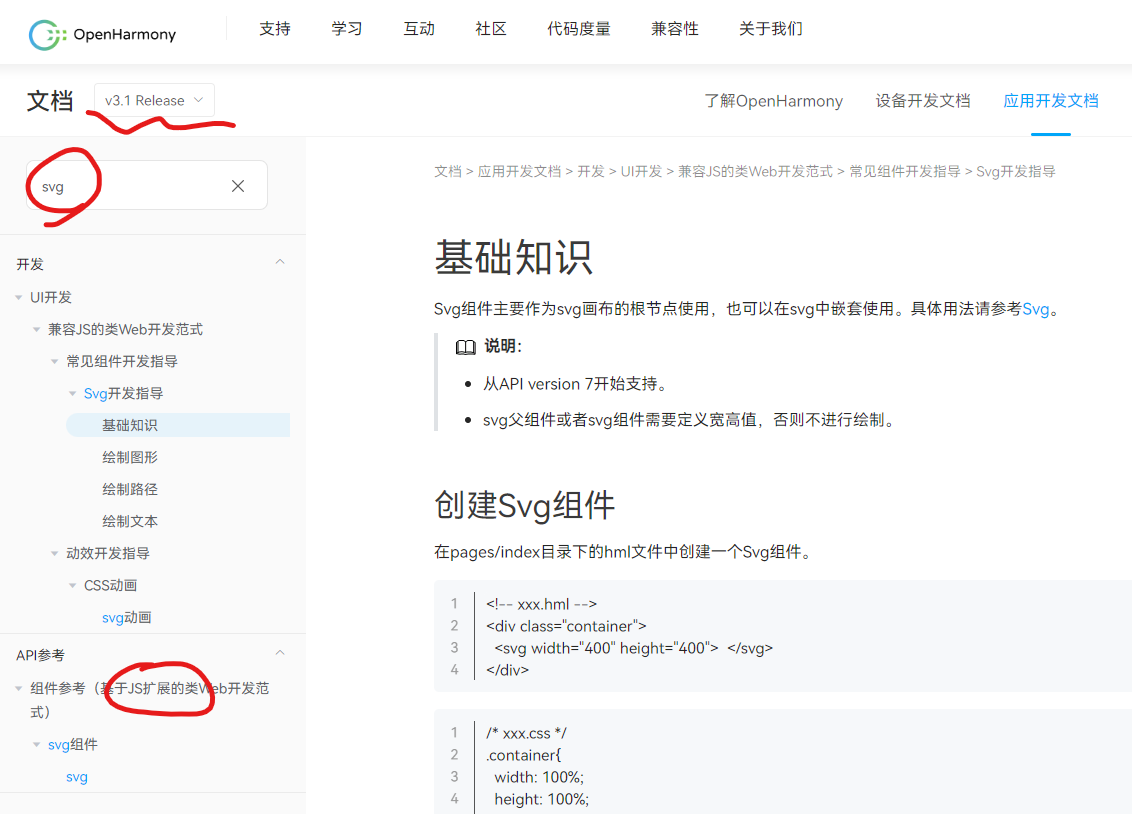The image size is (1132, 814).
Task: Open 绘制图形 in the sidebar tree
Action: [x=130, y=458]
